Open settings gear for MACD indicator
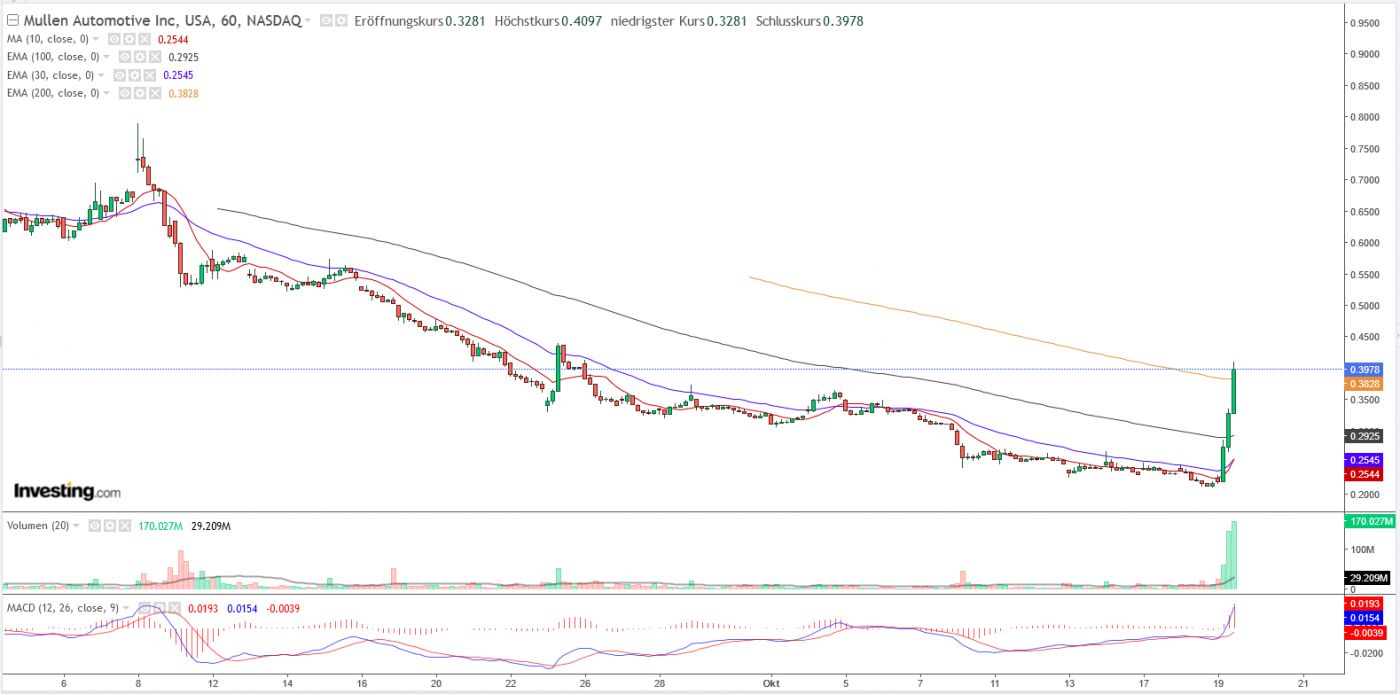 point(159,608)
